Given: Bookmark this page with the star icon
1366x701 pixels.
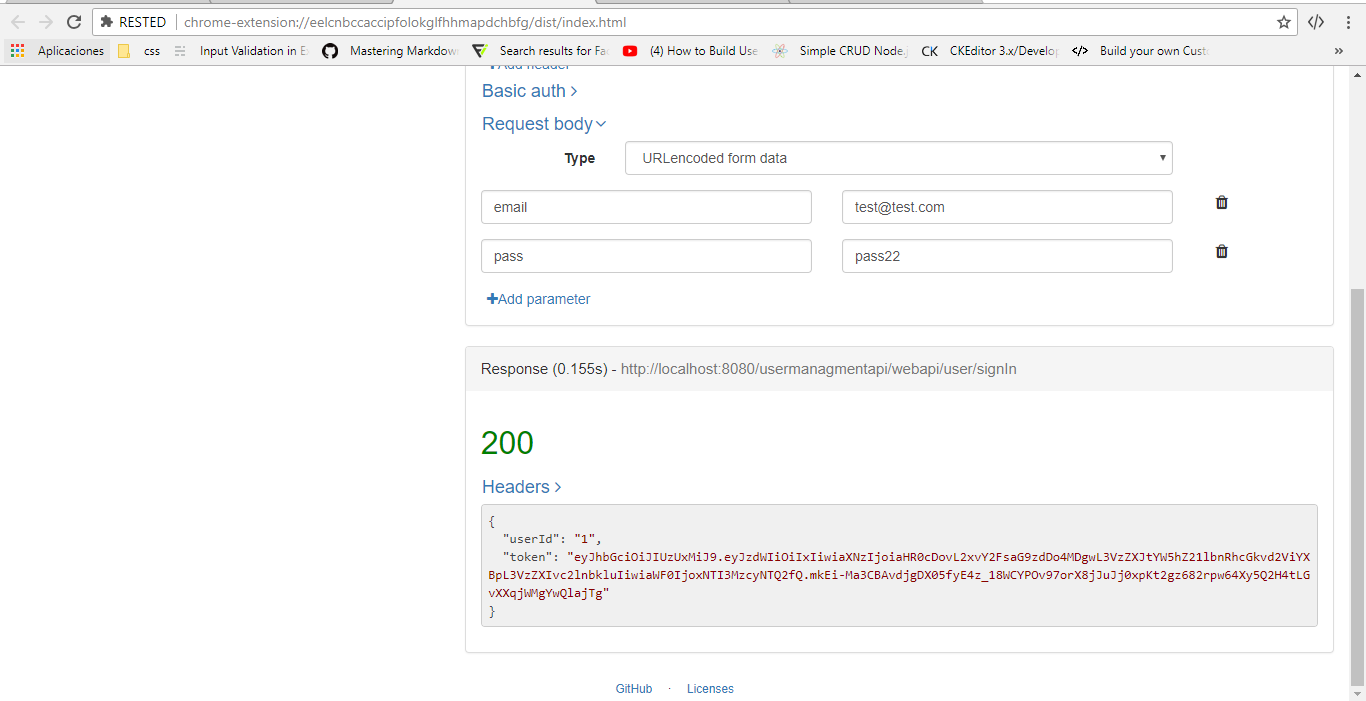Looking at the screenshot, I should point(1284,21).
